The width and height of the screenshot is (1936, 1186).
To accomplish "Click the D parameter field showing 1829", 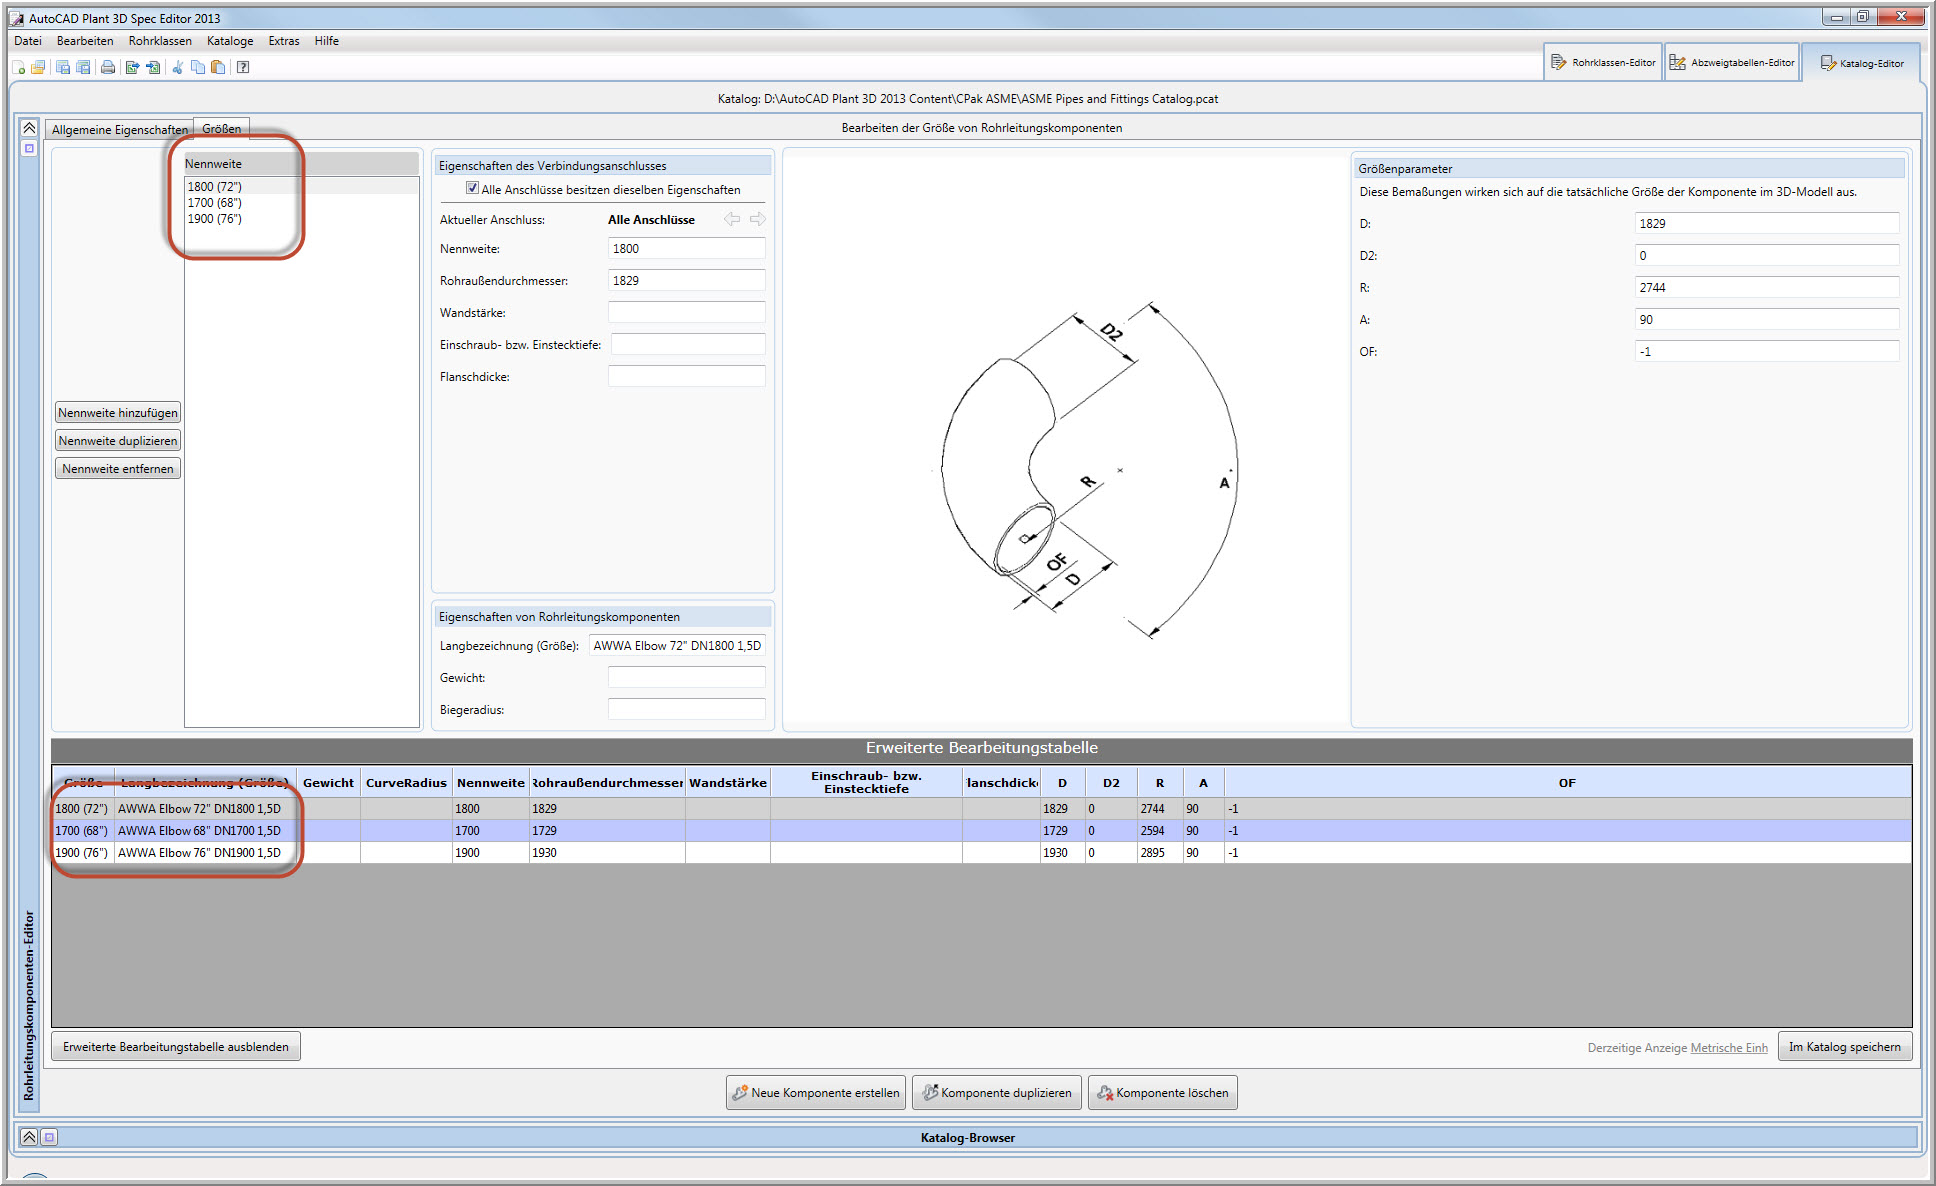I will coord(1767,224).
